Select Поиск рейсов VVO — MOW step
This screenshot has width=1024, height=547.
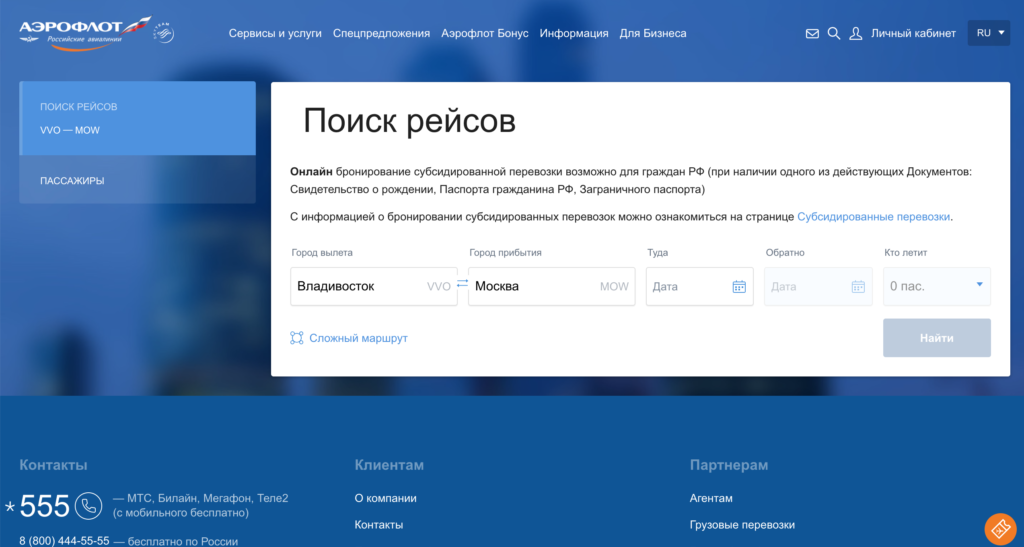point(137,118)
